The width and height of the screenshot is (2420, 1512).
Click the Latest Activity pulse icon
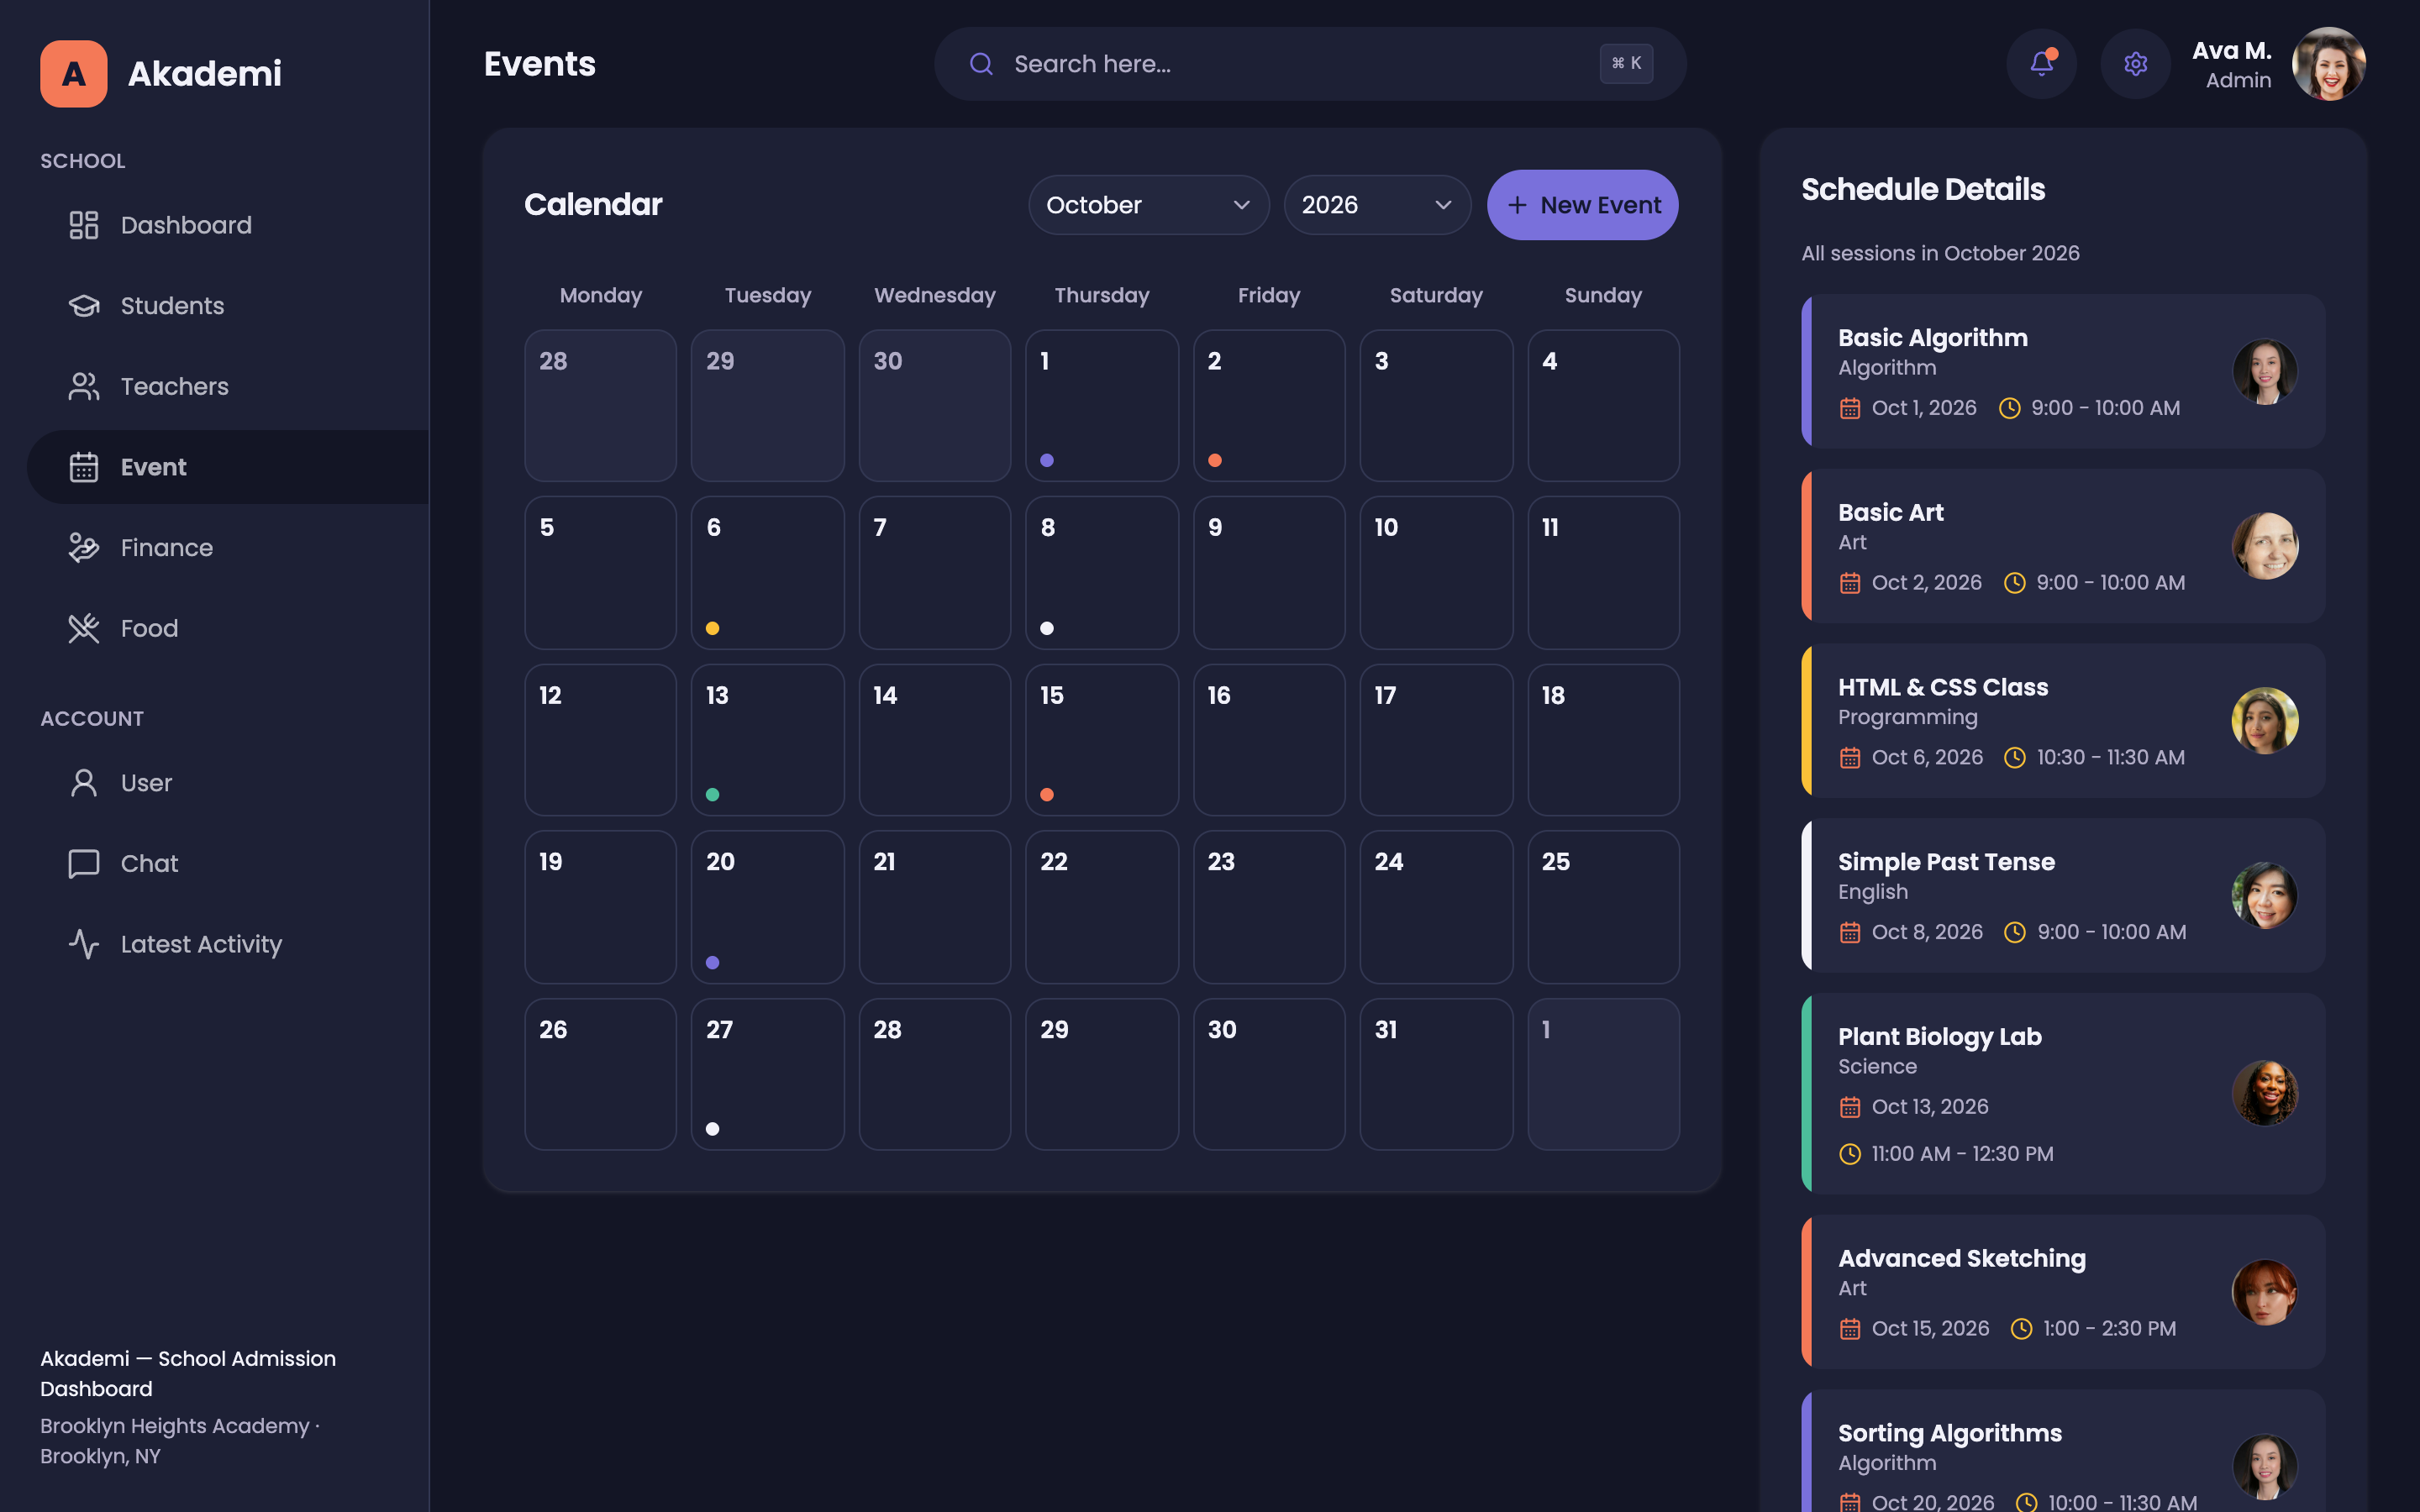coord(84,944)
